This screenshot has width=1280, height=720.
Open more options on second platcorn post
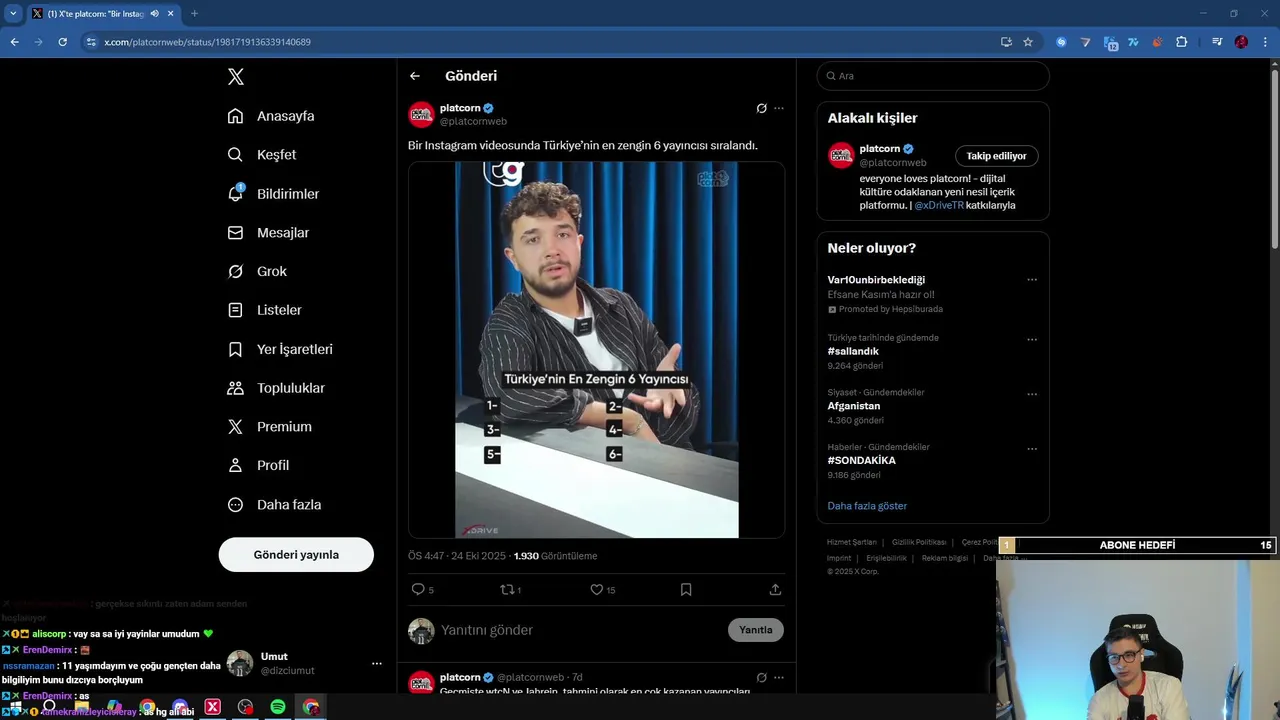(779, 677)
